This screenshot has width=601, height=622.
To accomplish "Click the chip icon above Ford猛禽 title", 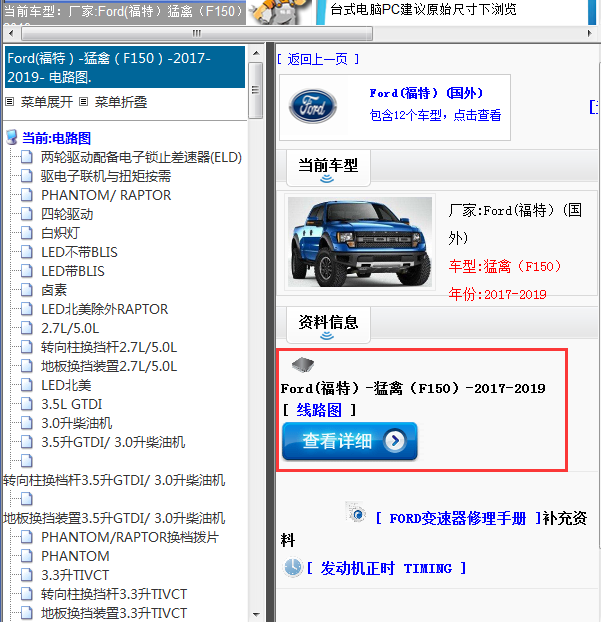I will coord(303,364).
